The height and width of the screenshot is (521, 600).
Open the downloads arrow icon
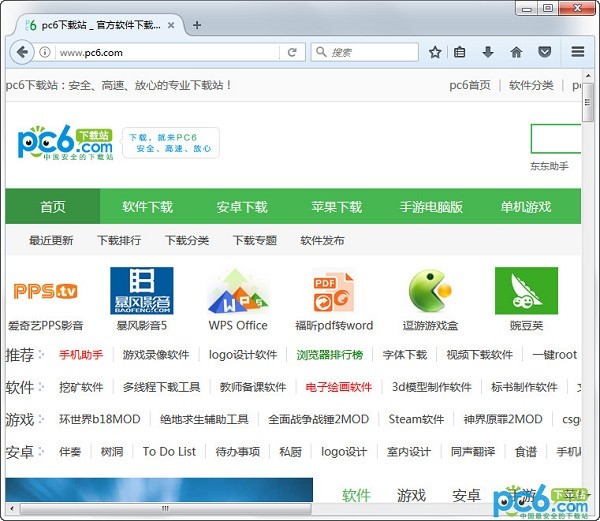point(488,52)
